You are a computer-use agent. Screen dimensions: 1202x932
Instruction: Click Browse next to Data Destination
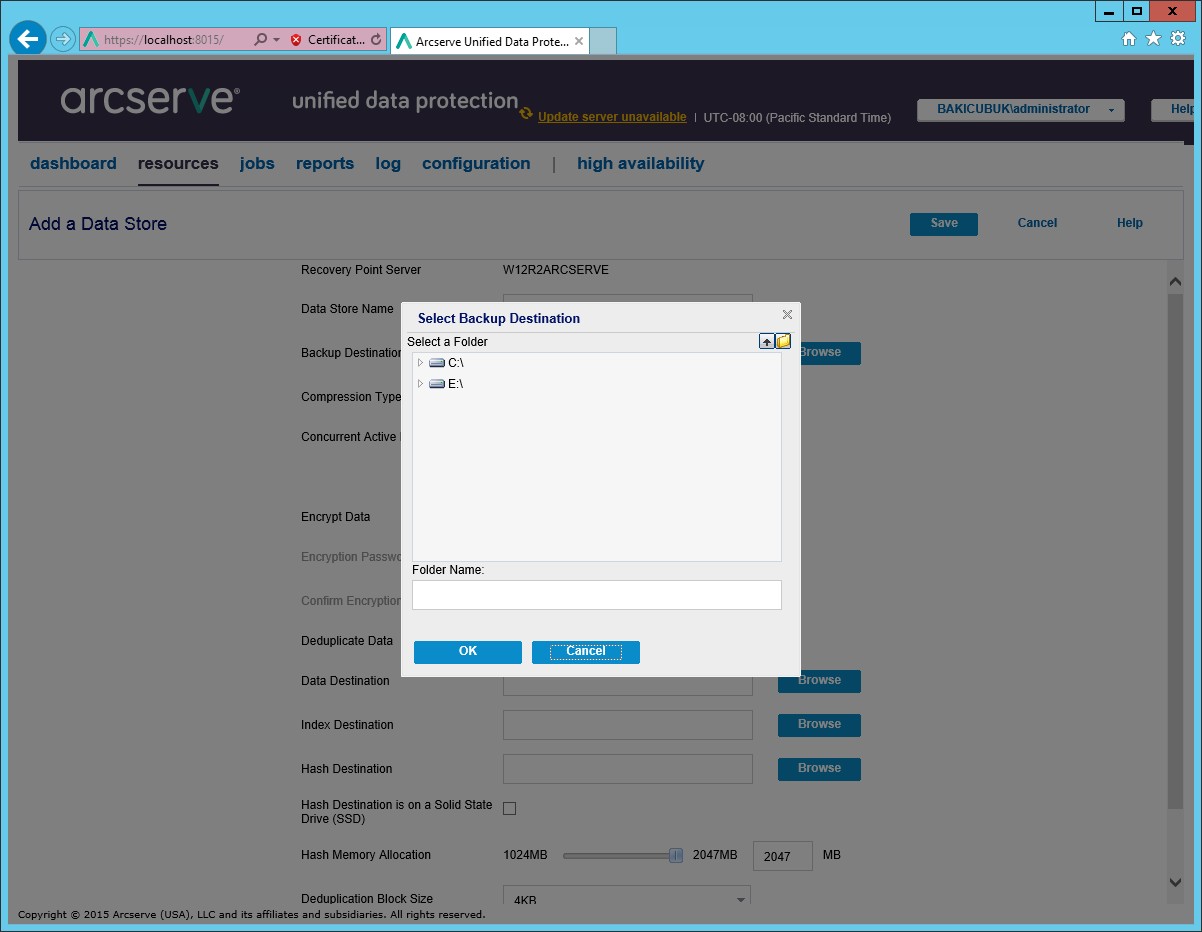coord(819,681)
